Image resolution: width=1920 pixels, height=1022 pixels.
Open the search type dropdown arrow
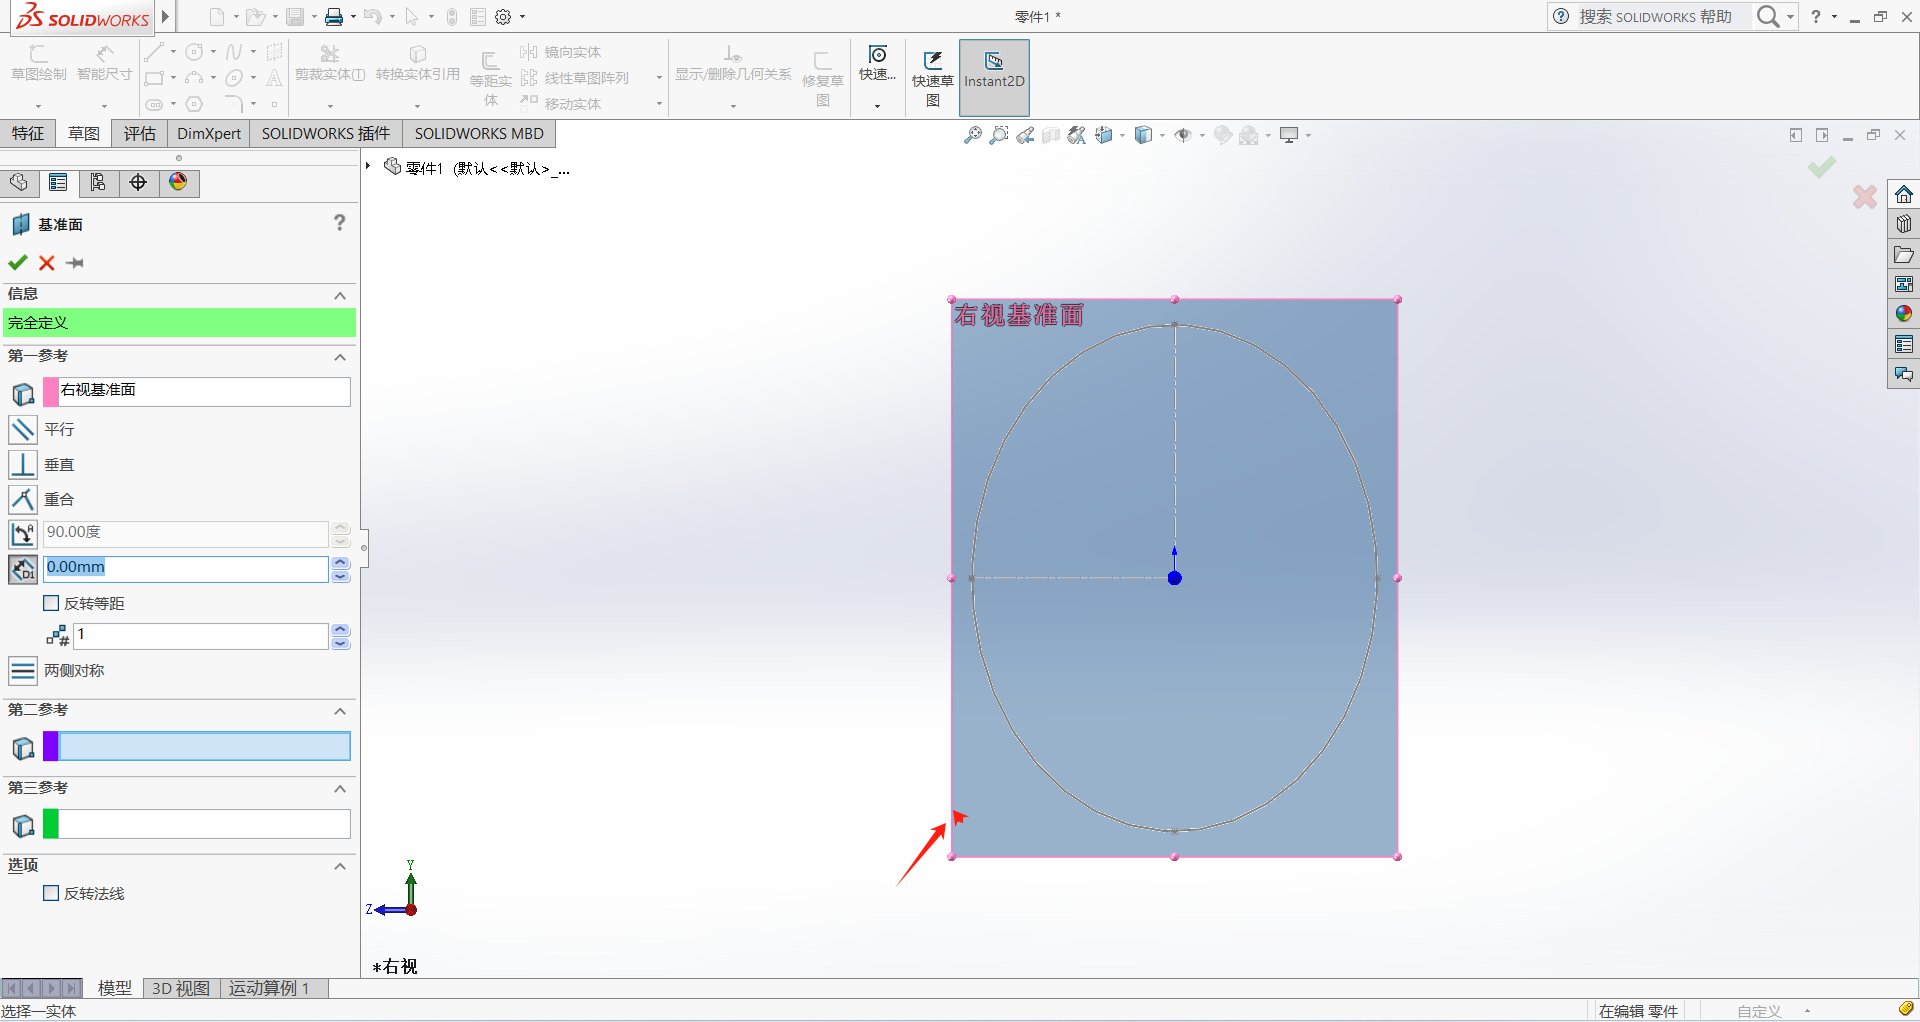1791,17
